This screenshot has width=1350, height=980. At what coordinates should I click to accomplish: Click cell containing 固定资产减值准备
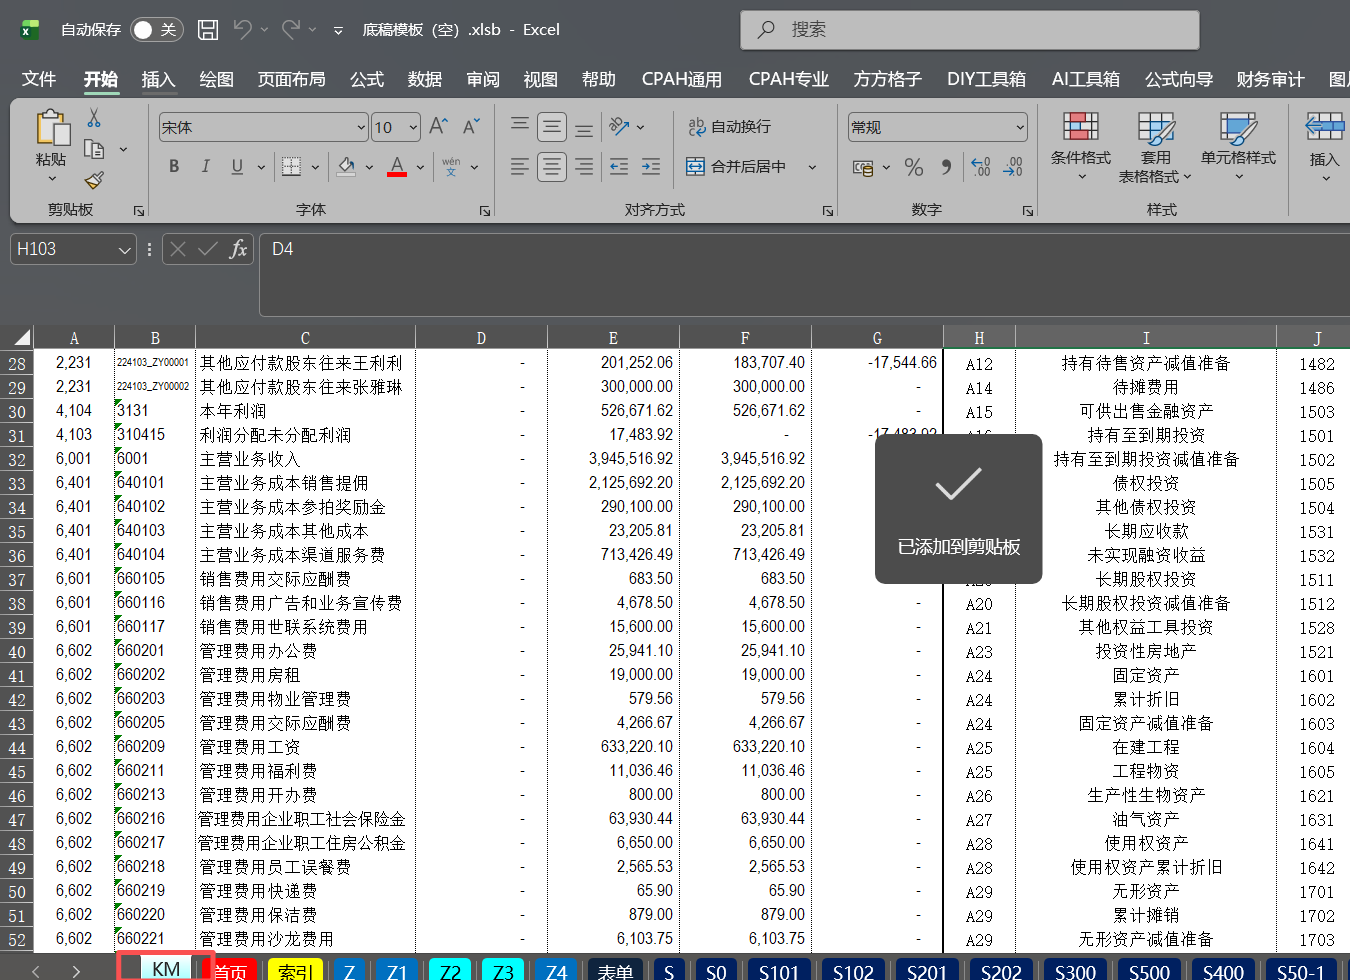click(1146, 723)
